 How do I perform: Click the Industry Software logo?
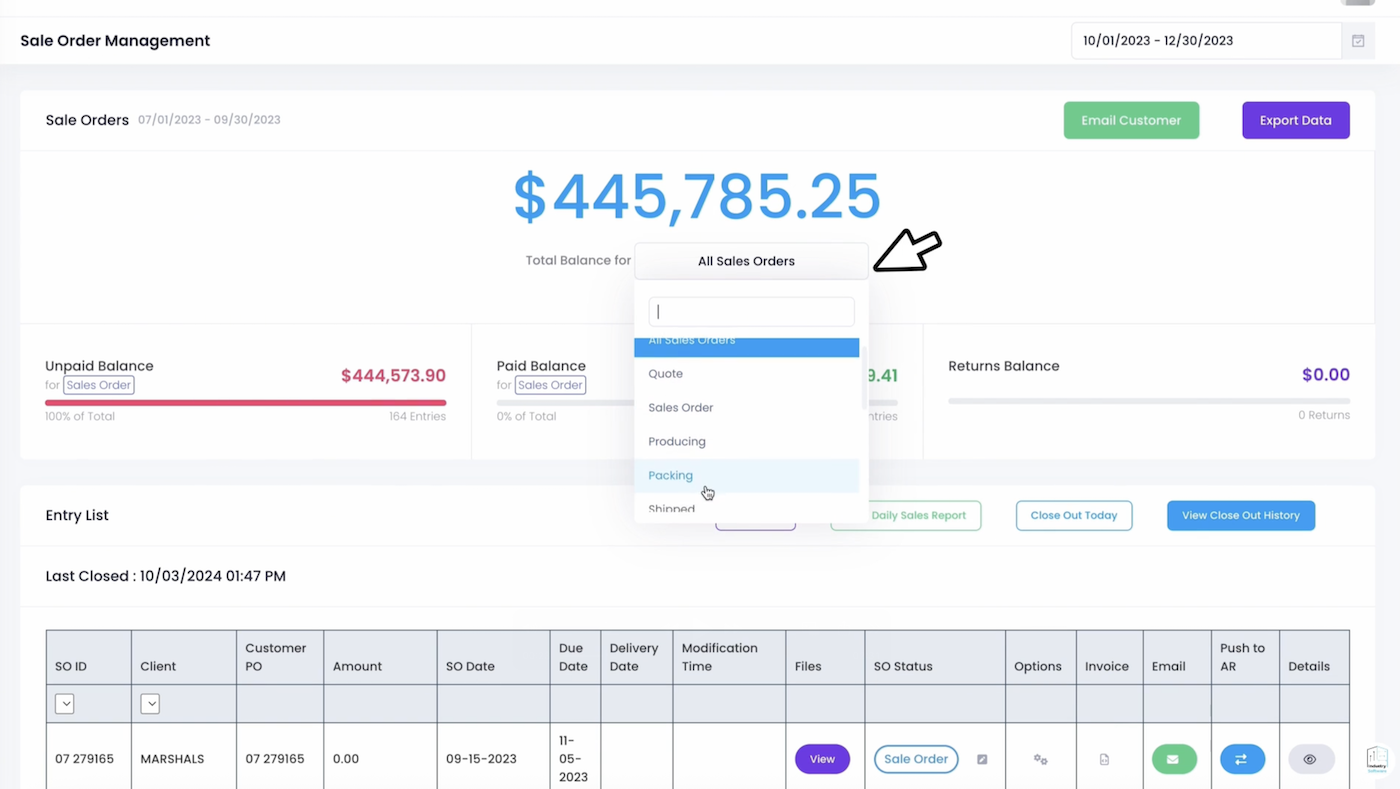pyautogui.click(x=1376, y=759)
